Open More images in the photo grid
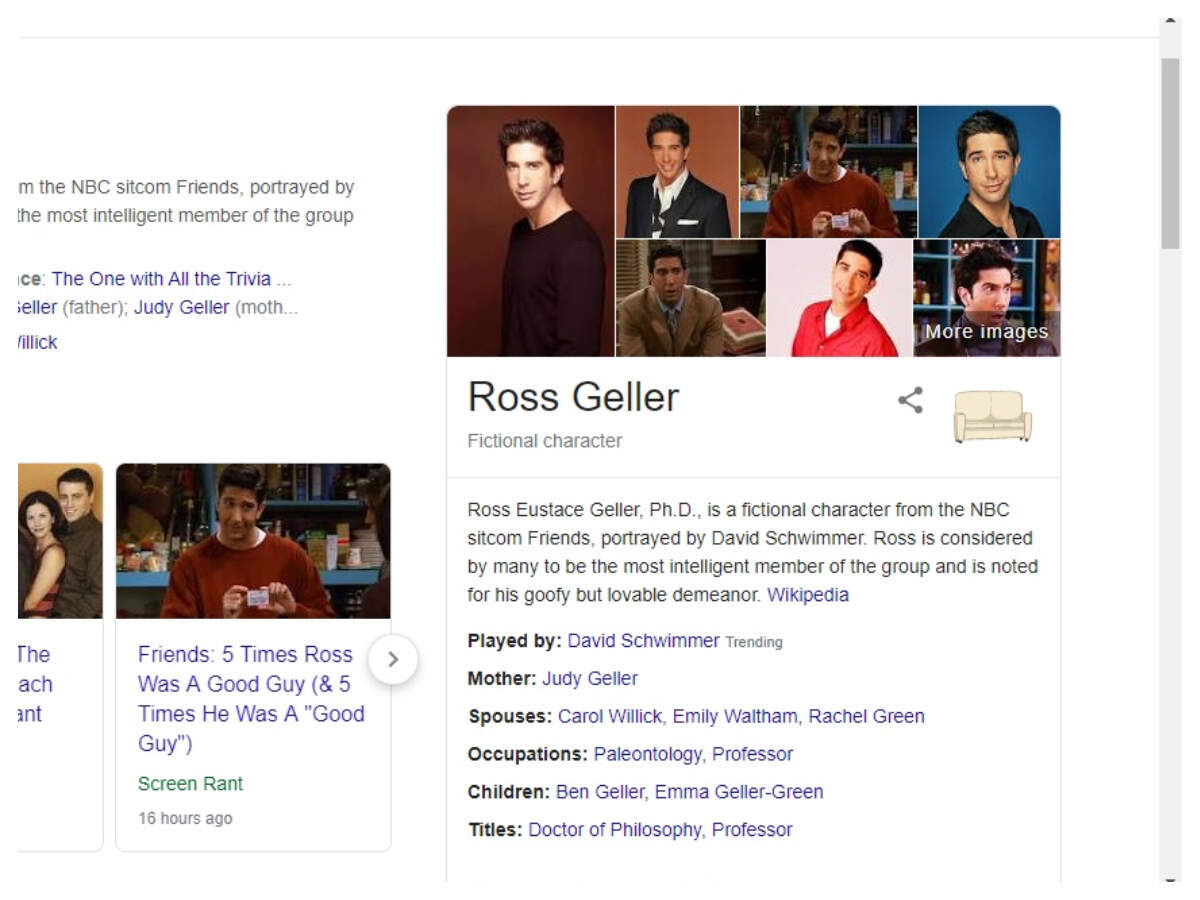 click(986, 298)
